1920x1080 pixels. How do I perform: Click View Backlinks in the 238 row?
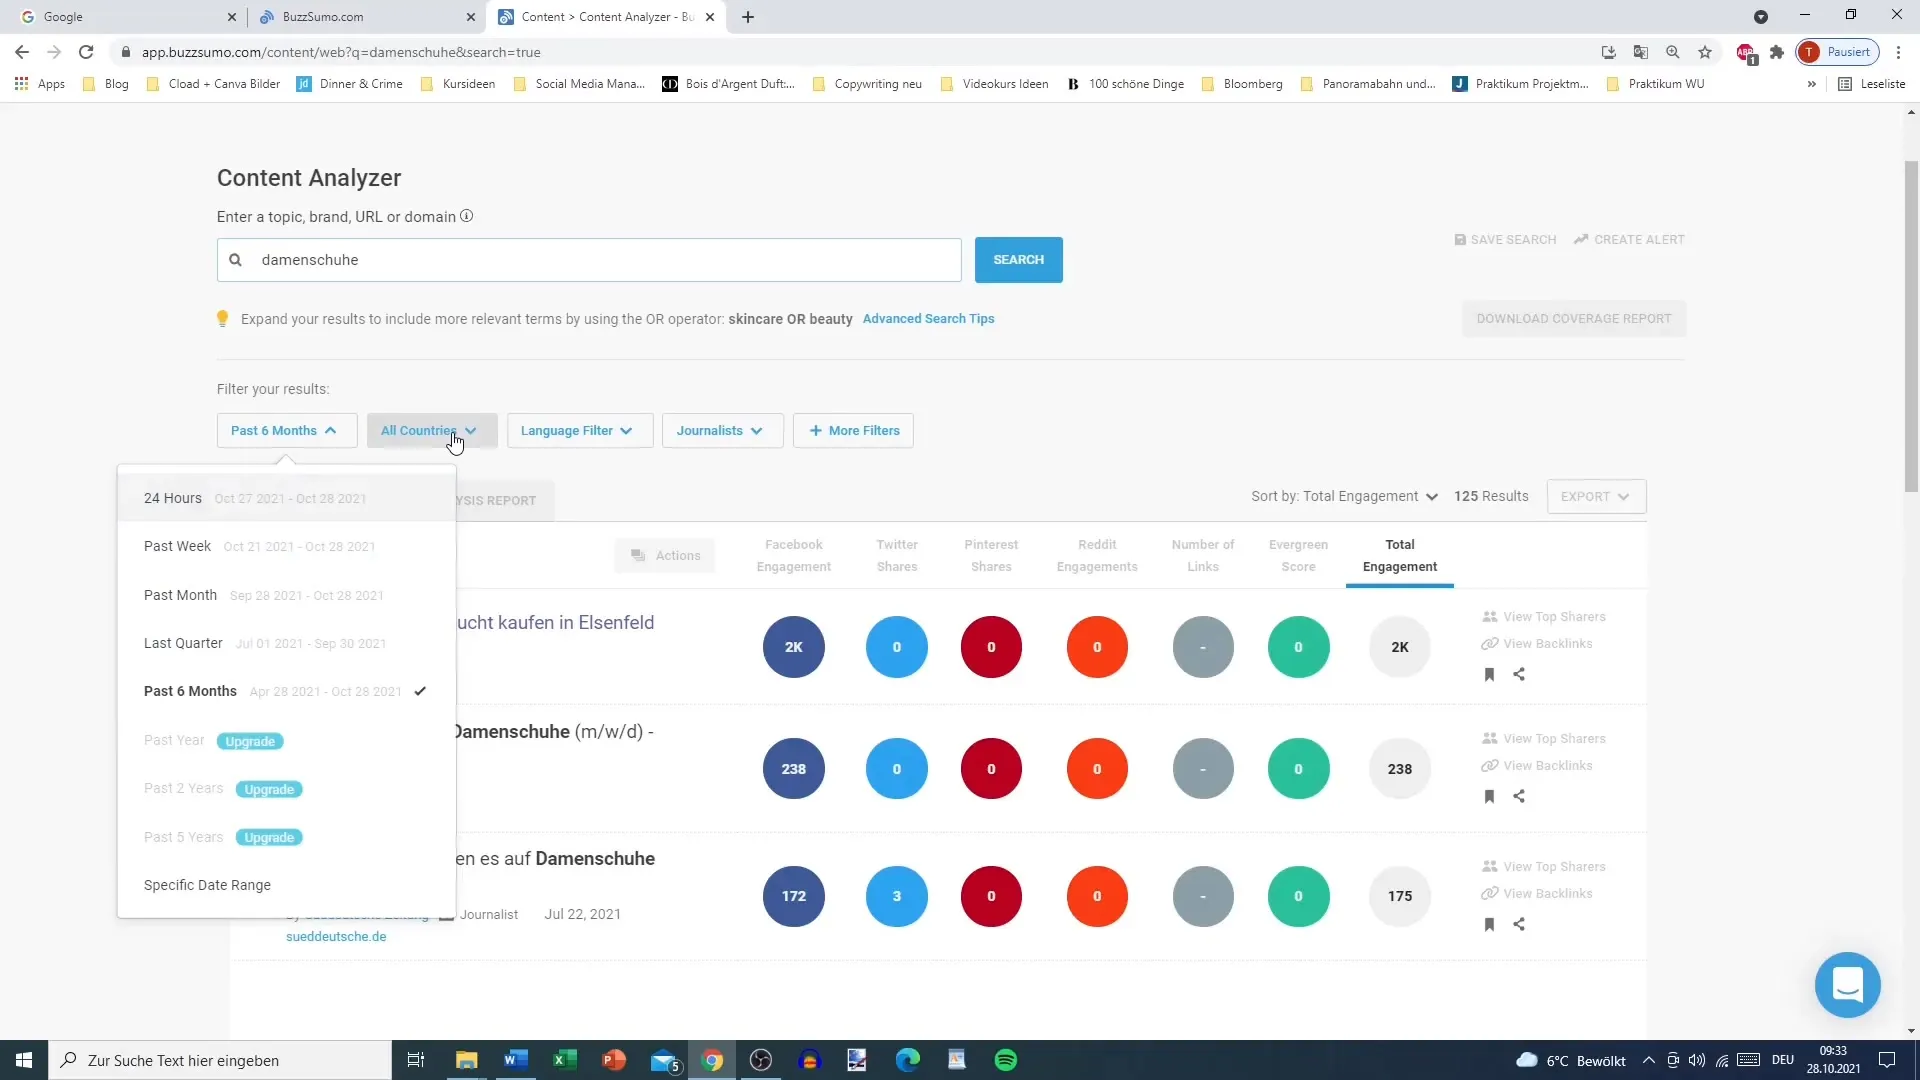click(x=1537, y=766)
